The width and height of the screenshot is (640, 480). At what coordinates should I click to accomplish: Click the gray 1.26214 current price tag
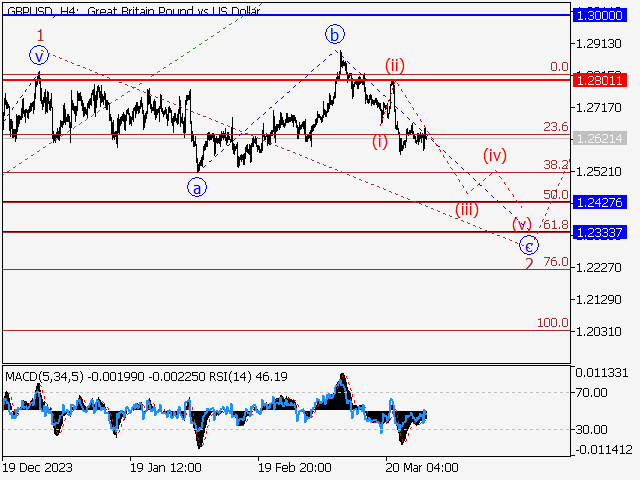point(600,138)
